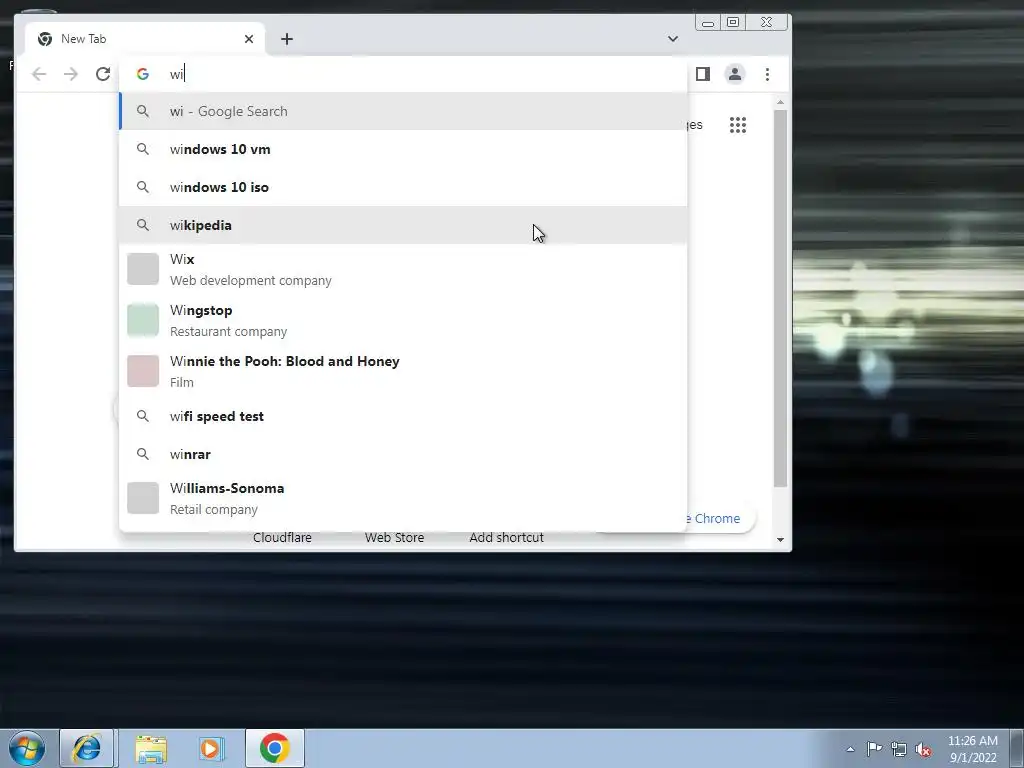This screenshot has width=1024, height=768.
Task: Open a new tab with plus button
Action: [287, 39]
